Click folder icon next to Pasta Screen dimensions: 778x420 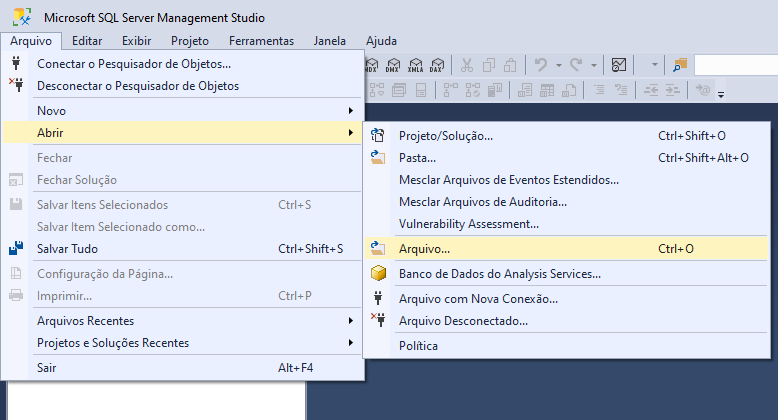coord(378,157)
